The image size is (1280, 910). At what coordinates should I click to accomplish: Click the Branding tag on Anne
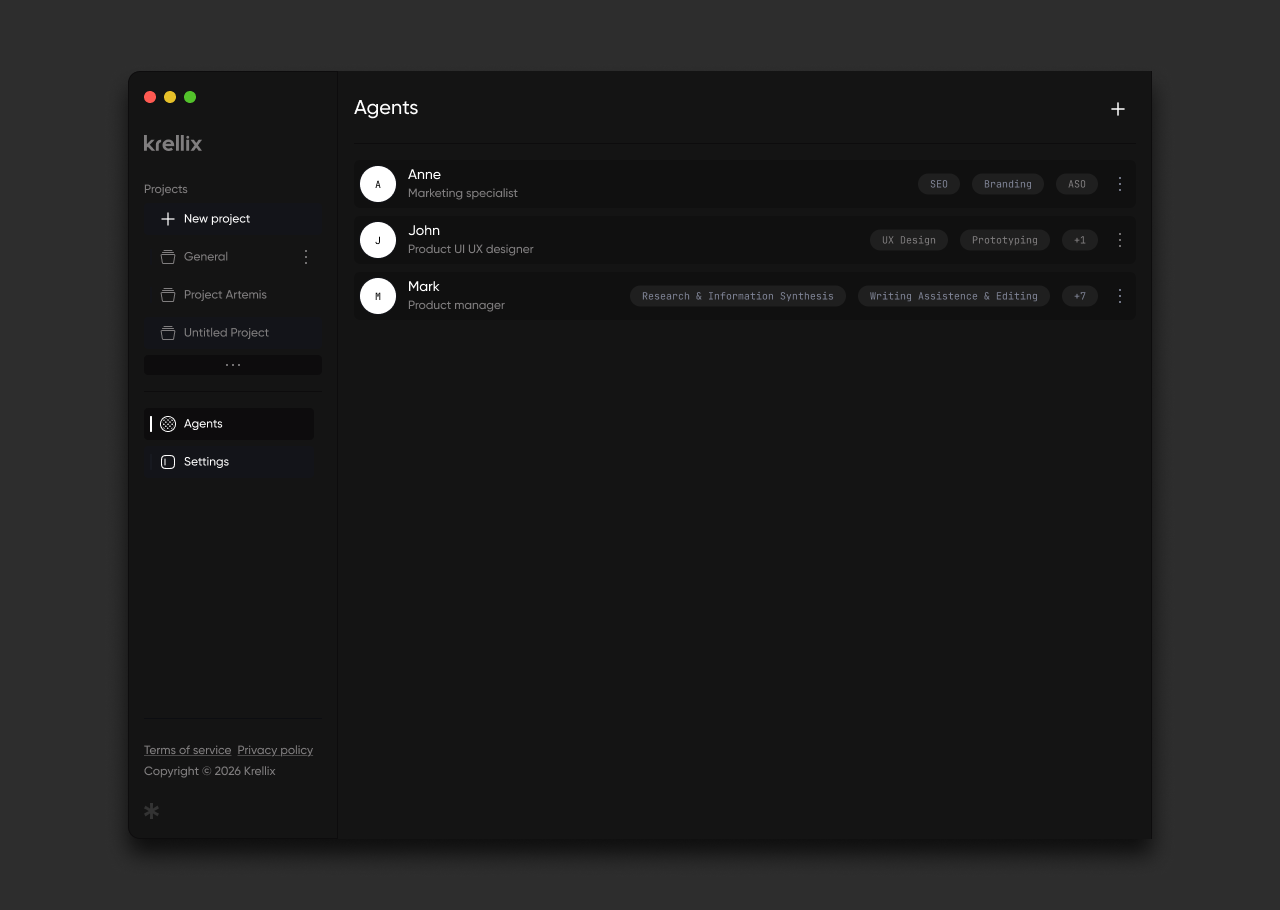click(x=1008, y=184)
